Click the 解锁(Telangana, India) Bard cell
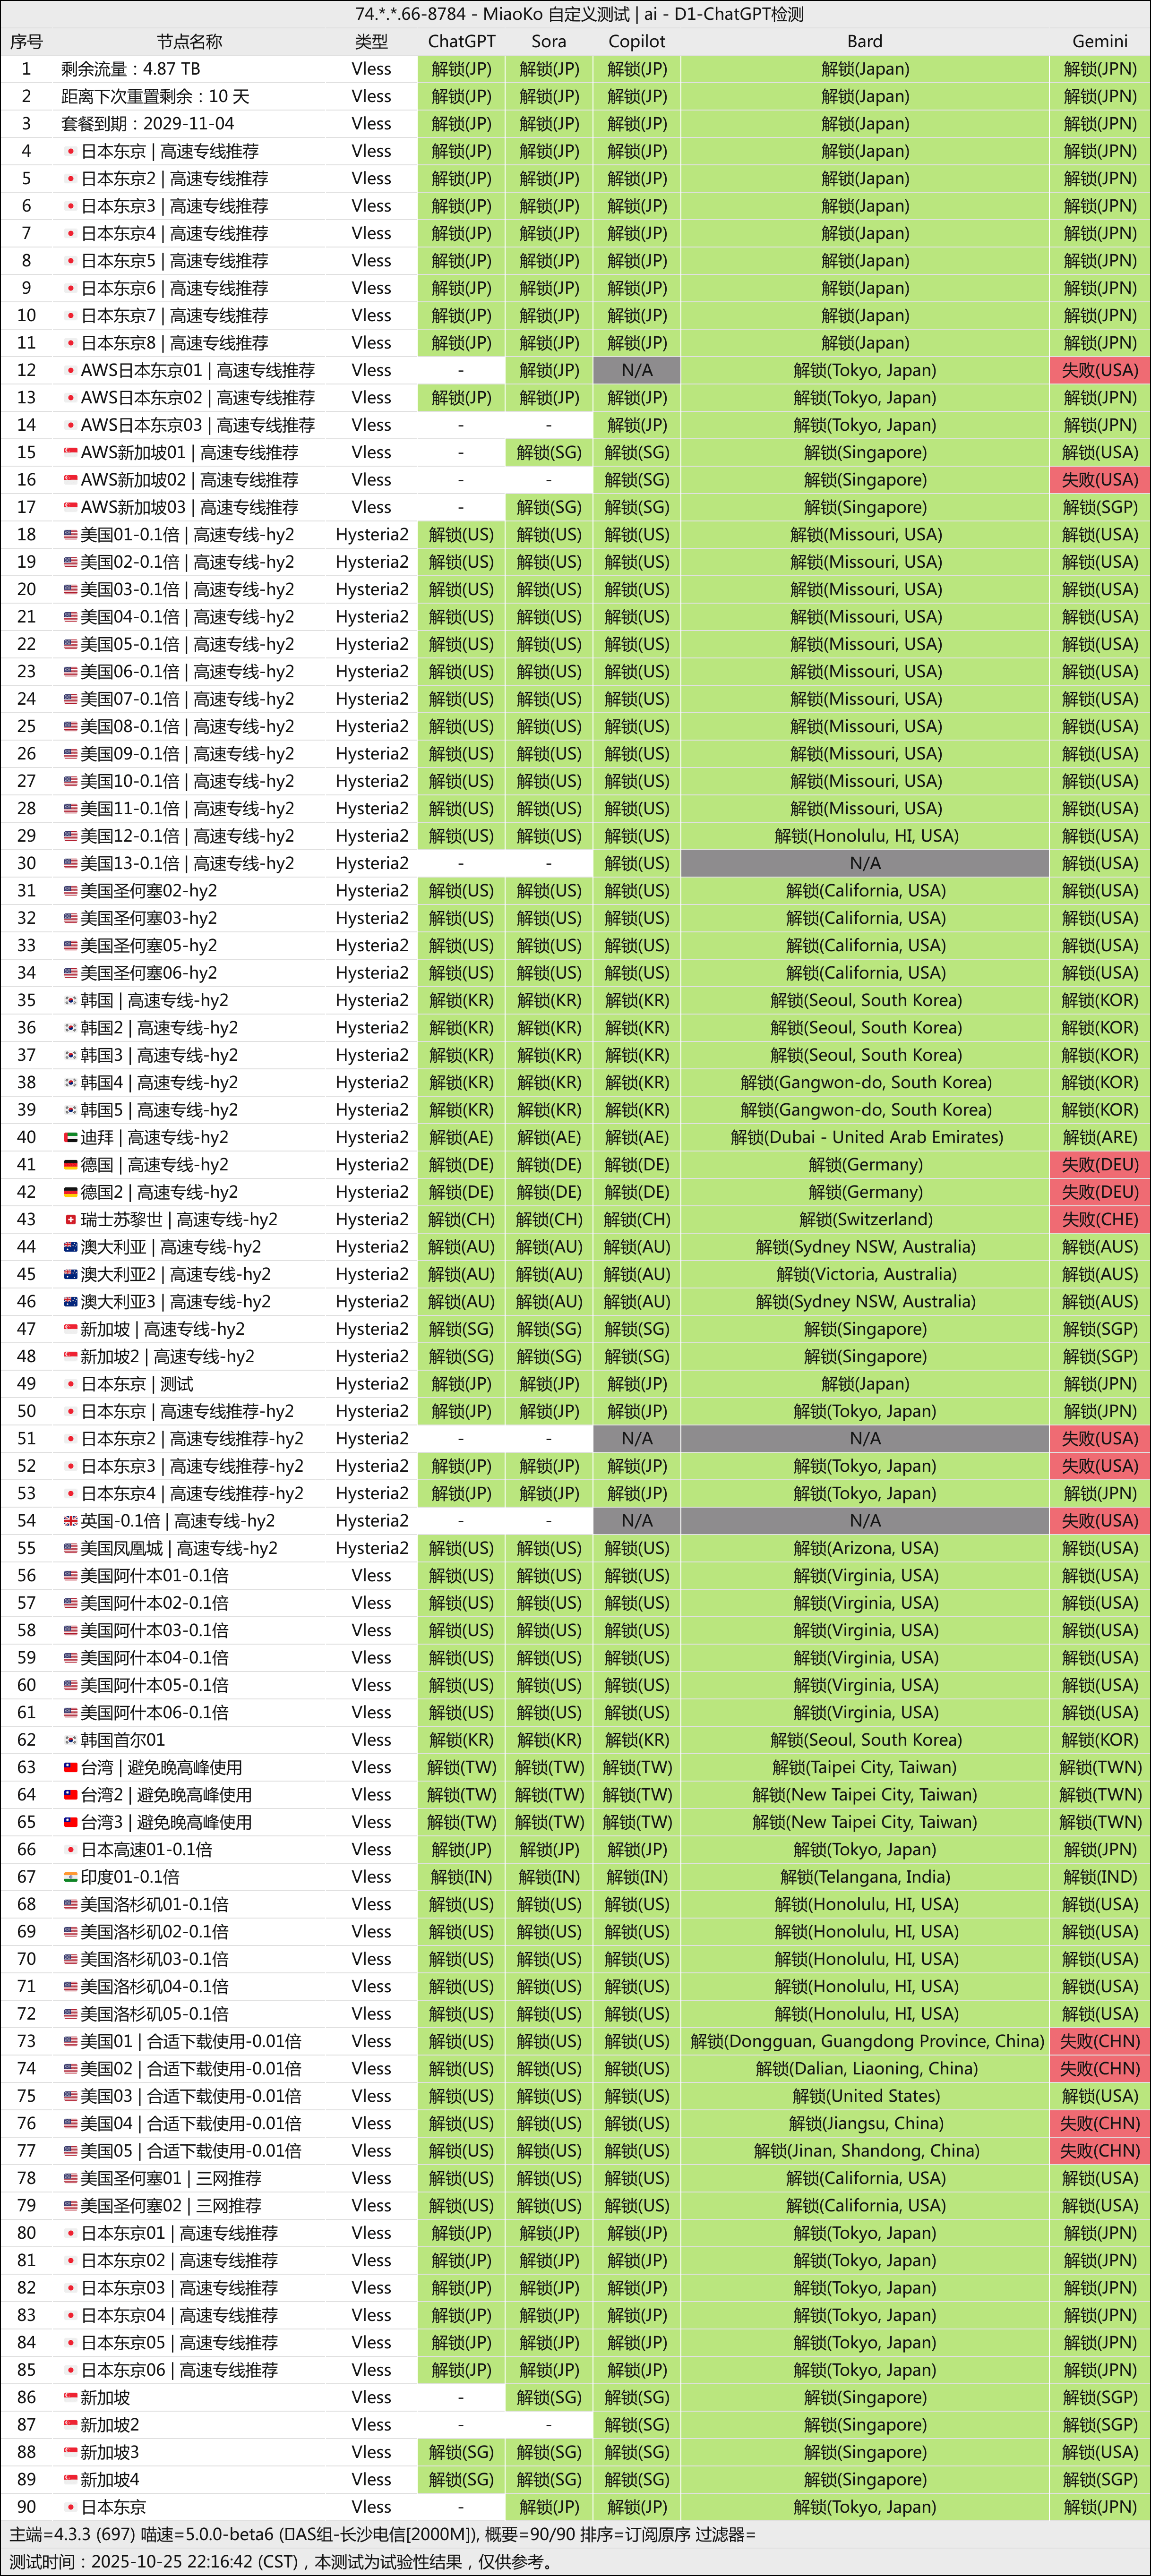Image resolution: width=1151 pixels, height=2576 pixels. (x=865, y=1877)
